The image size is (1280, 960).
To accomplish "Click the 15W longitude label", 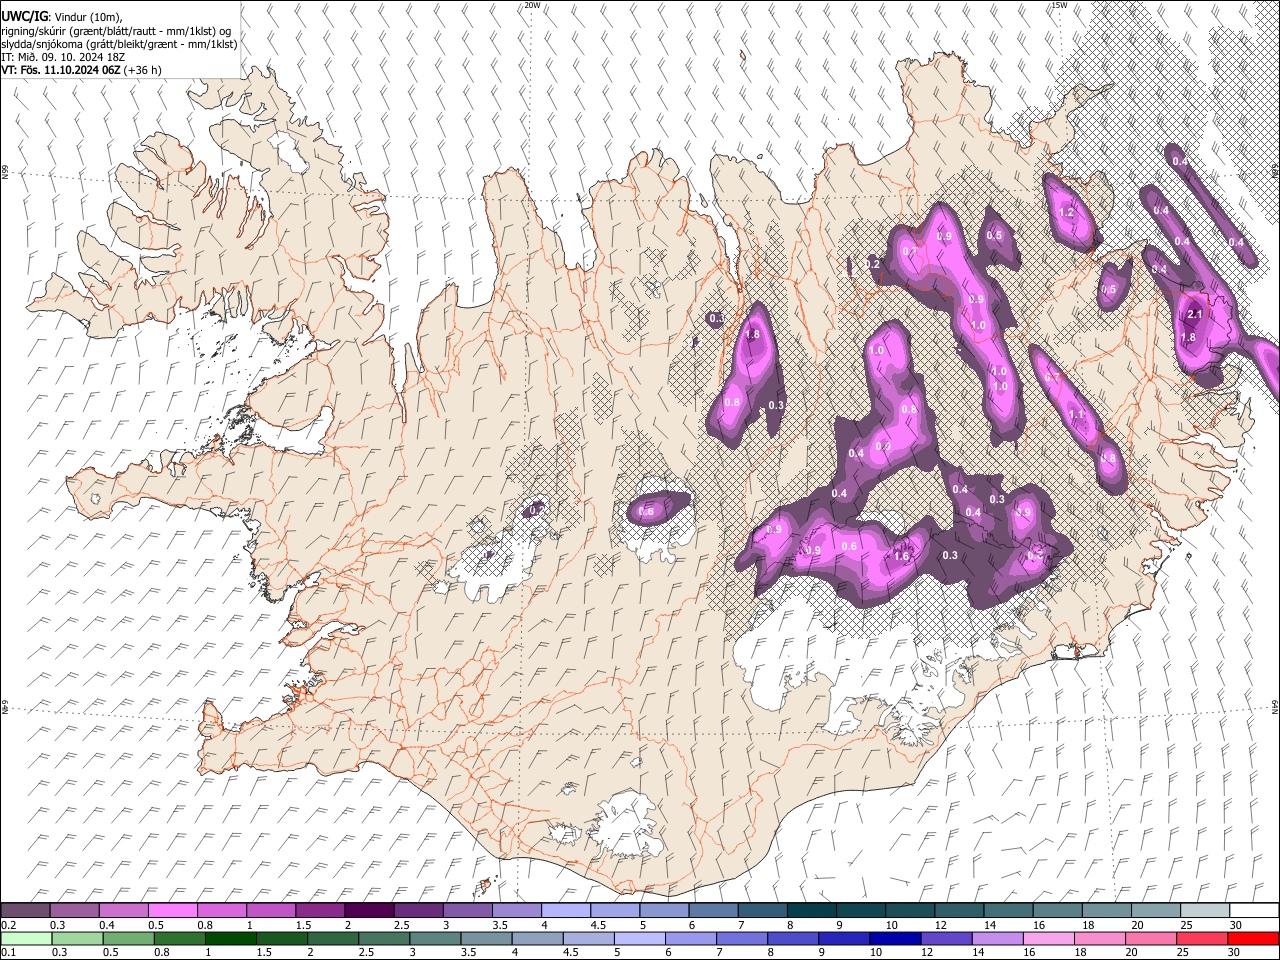I will [1059, 5].
